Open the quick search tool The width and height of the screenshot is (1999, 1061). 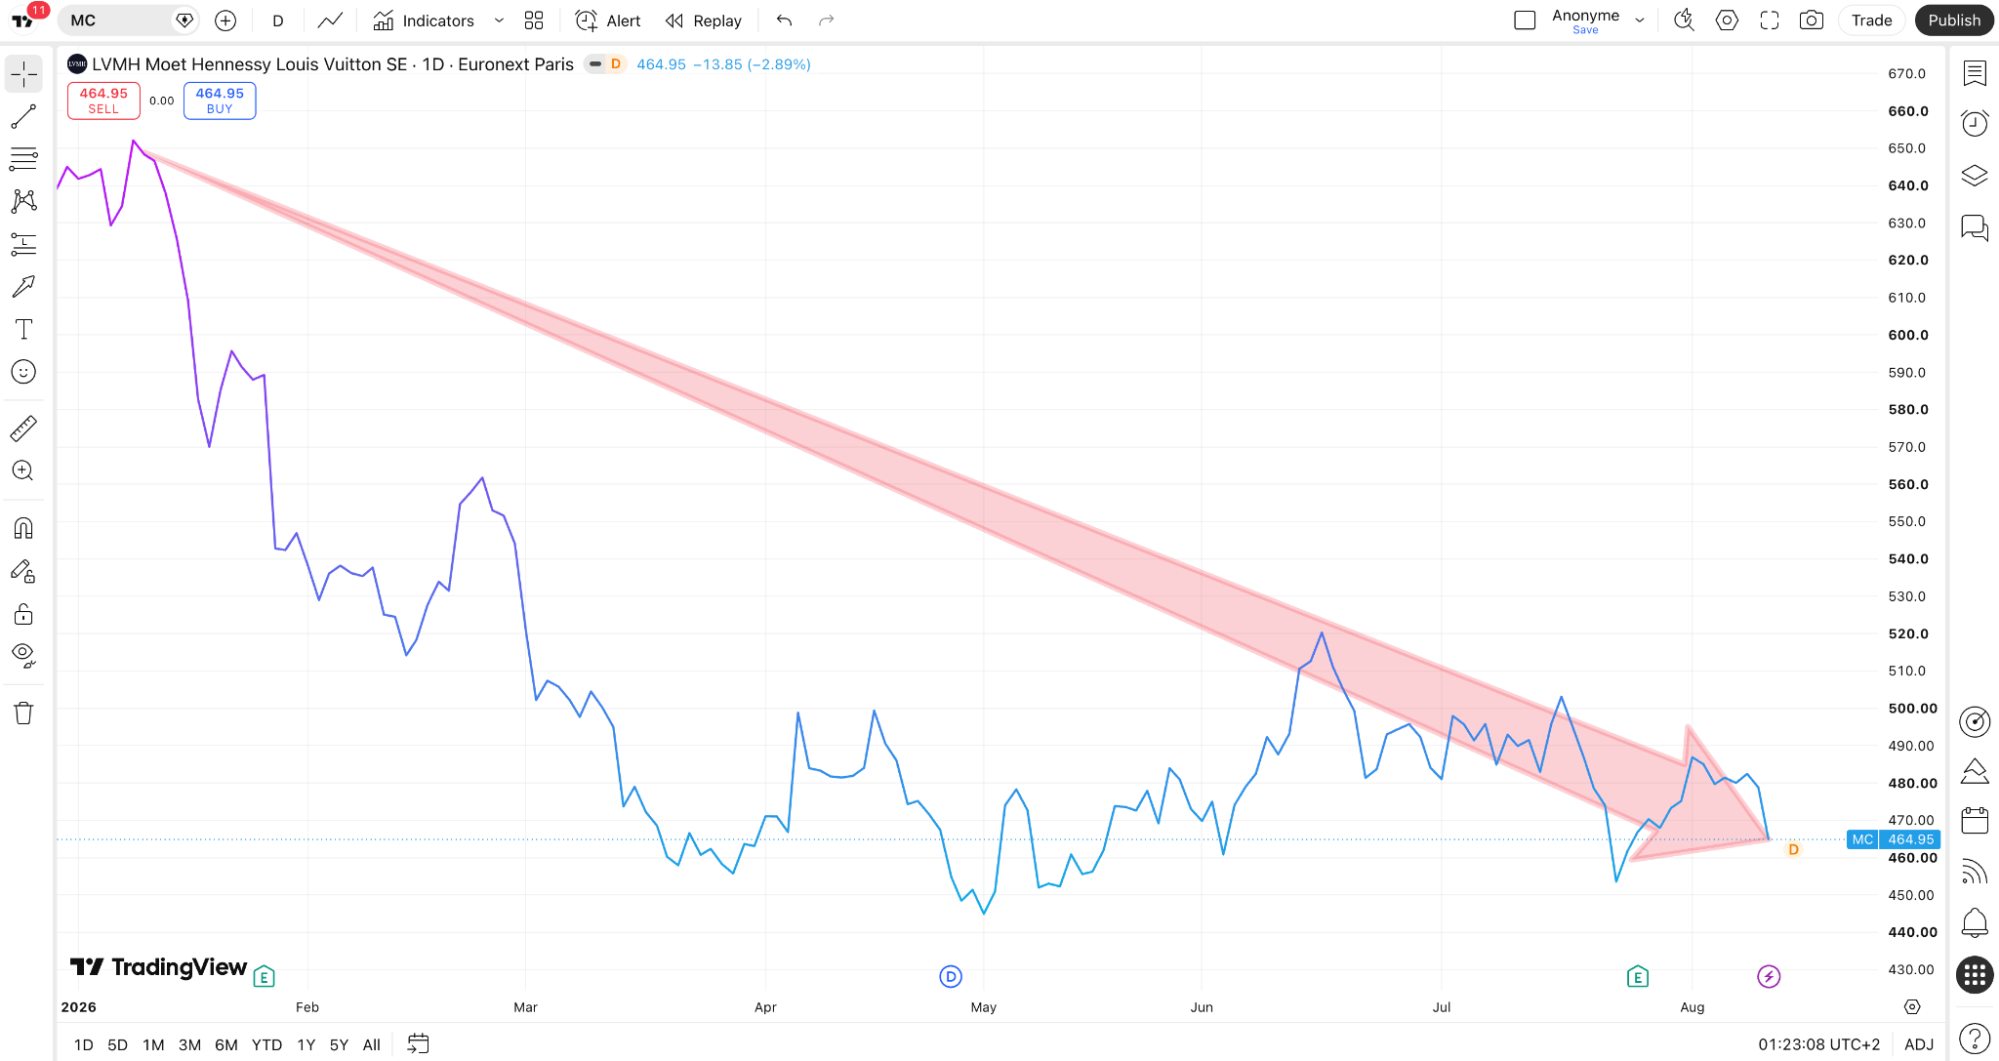1684,20
